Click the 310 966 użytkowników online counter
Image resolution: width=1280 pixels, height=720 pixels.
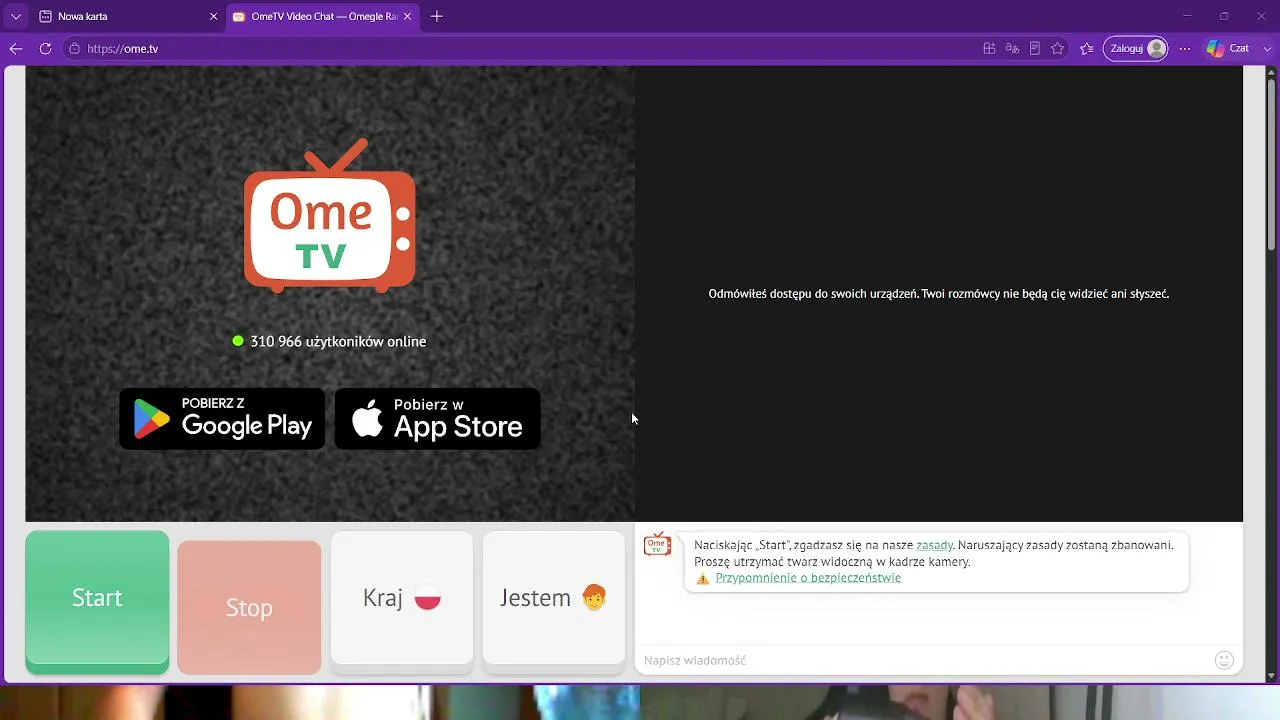point(329,341)
